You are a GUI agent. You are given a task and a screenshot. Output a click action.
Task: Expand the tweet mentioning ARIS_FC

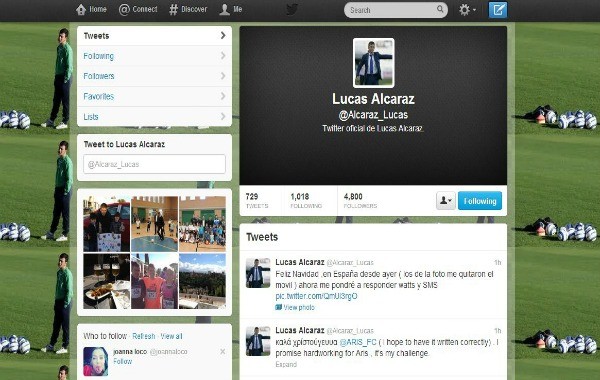286,364
